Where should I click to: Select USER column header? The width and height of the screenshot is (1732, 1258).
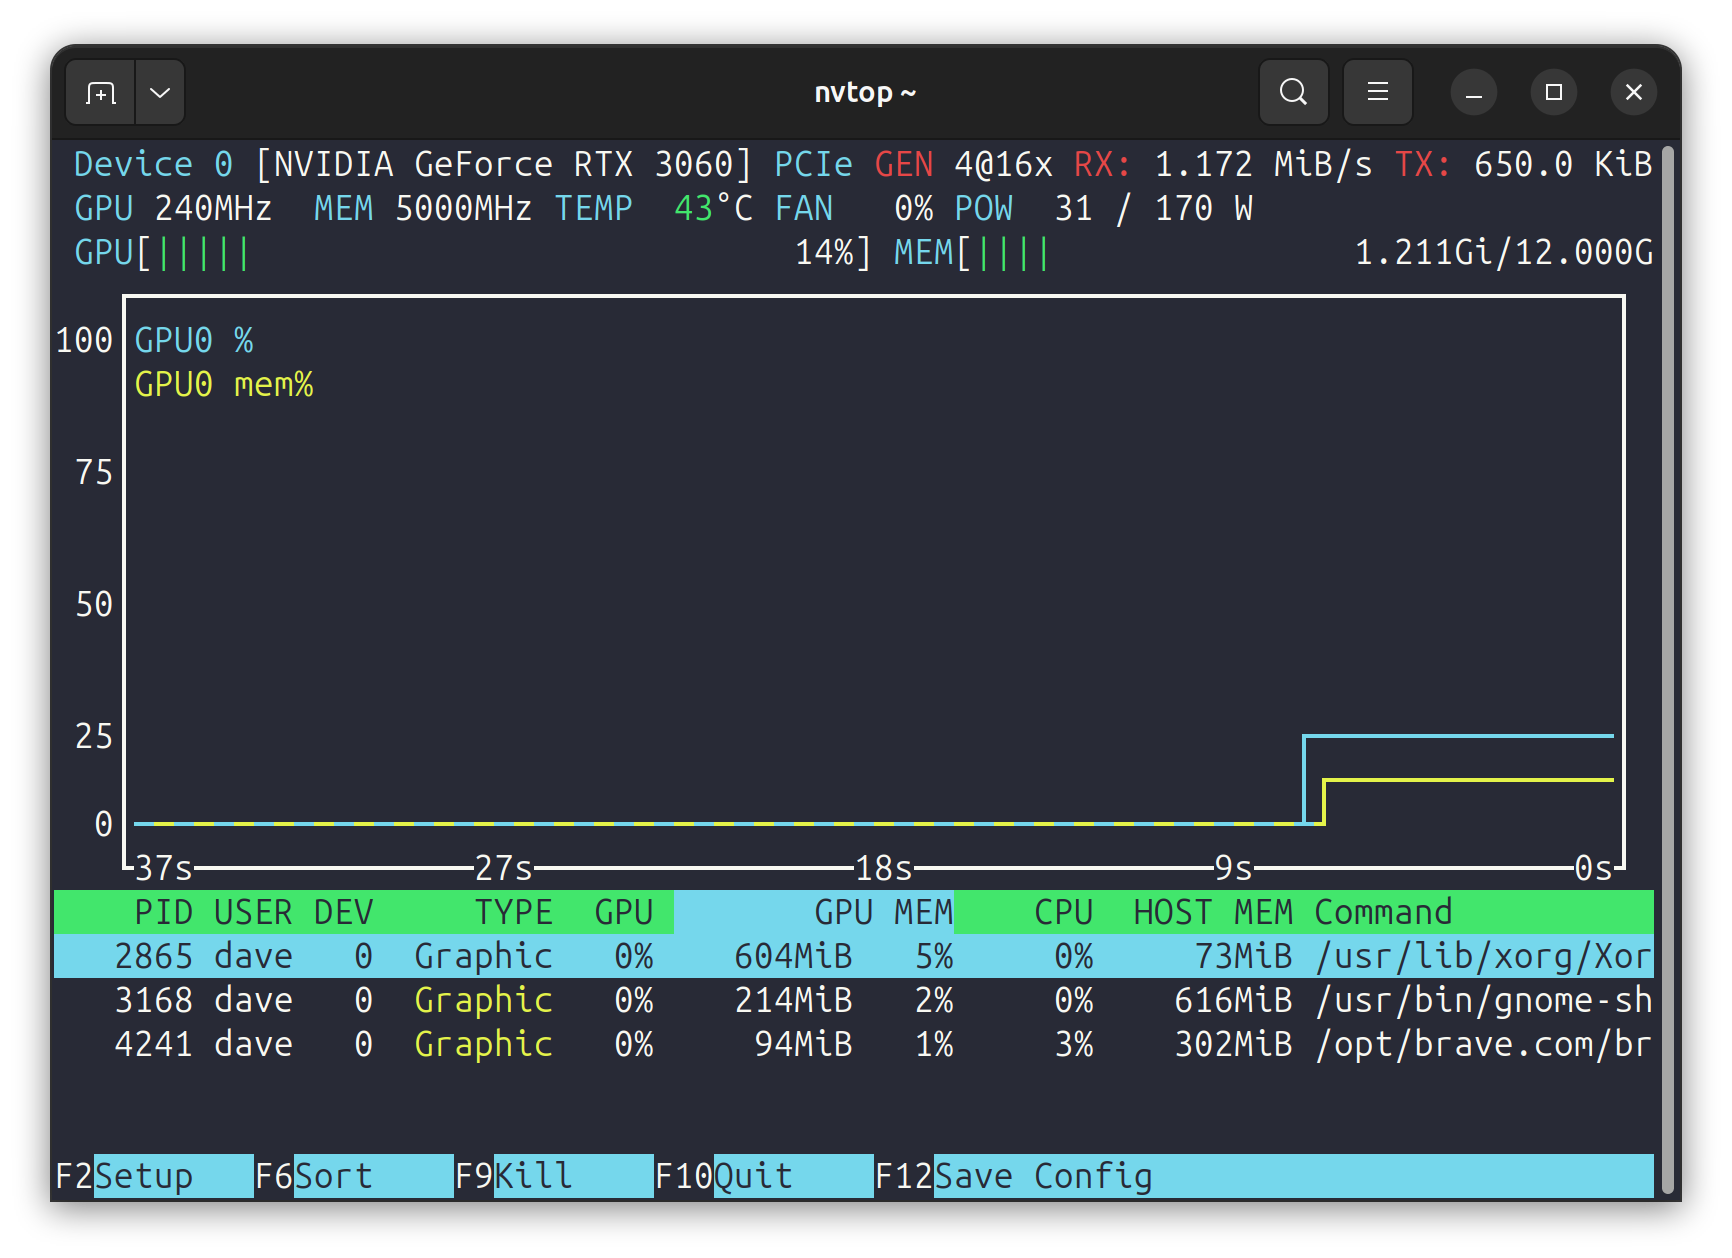254,912
